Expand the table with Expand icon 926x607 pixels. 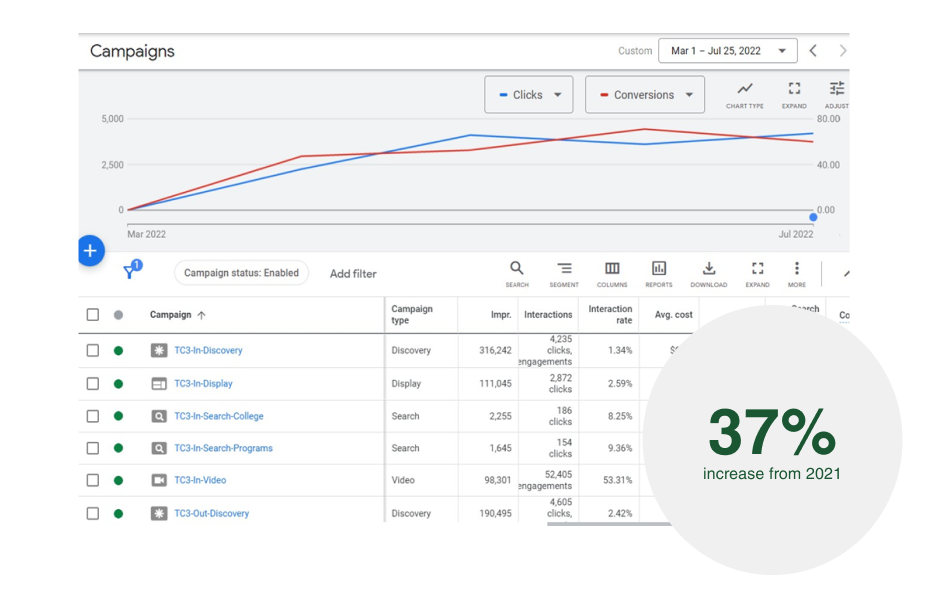point(758,274)
